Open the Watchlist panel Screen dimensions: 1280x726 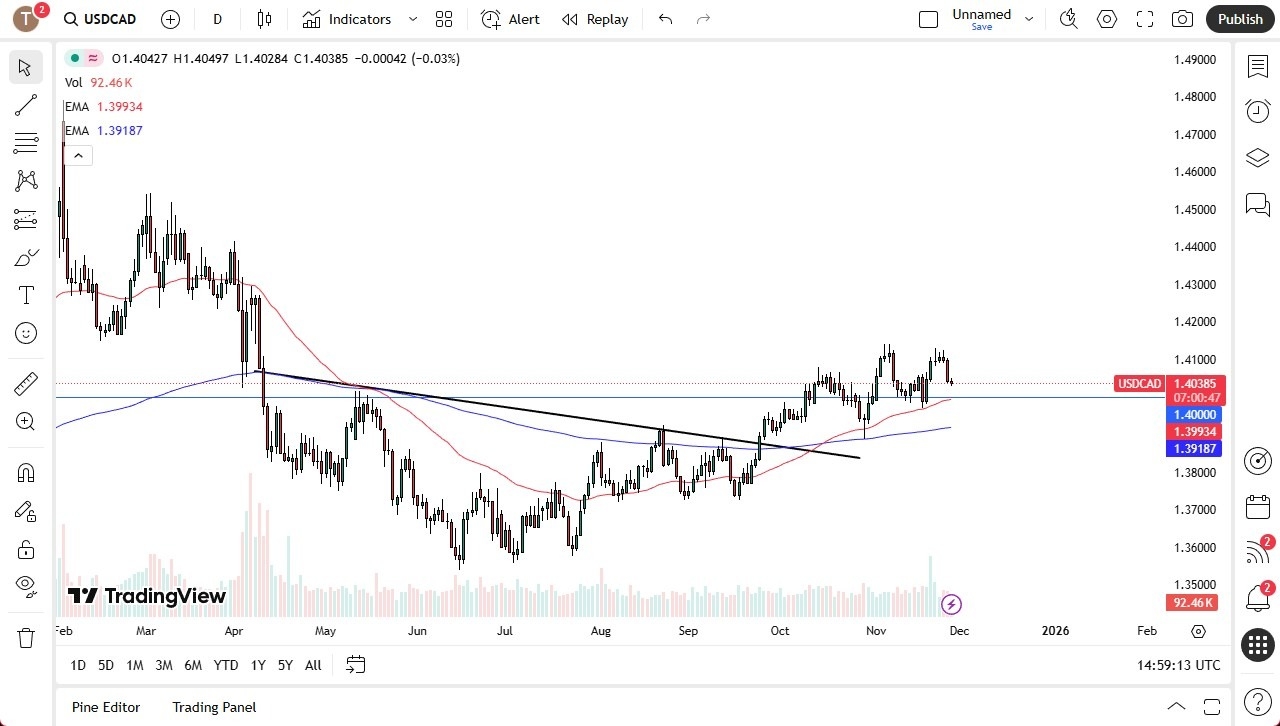pos(1257,64)
